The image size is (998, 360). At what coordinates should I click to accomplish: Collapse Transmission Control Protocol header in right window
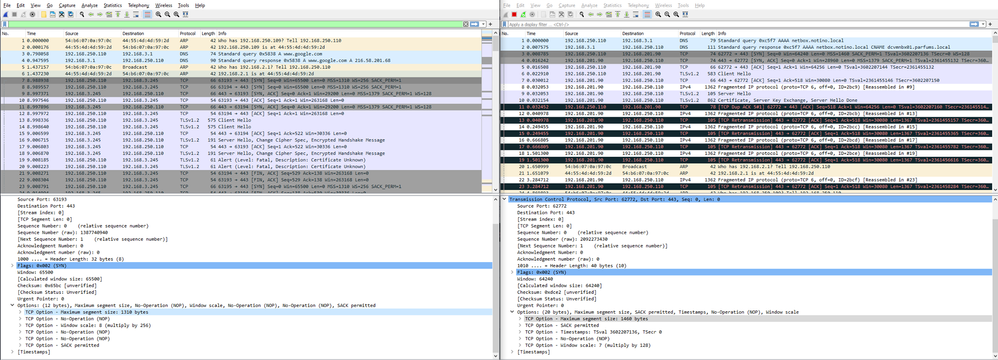[x=505, y=199]
